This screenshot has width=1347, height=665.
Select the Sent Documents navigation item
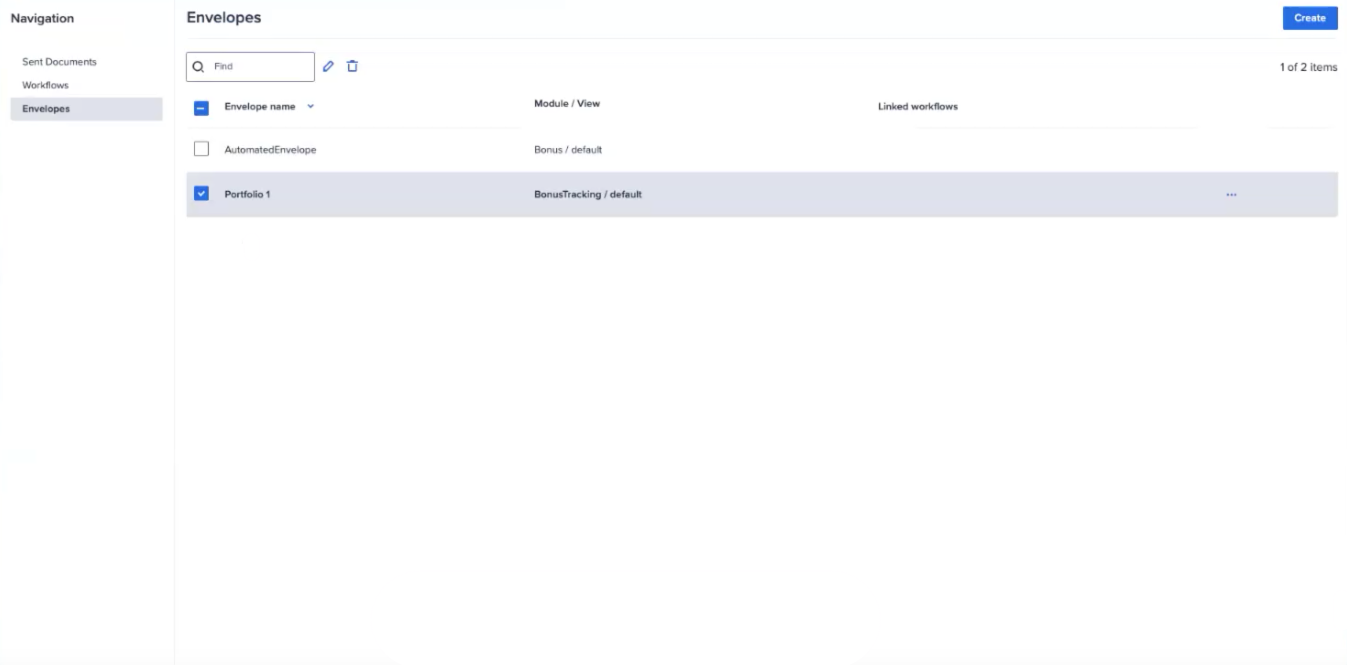coord(57,61)
